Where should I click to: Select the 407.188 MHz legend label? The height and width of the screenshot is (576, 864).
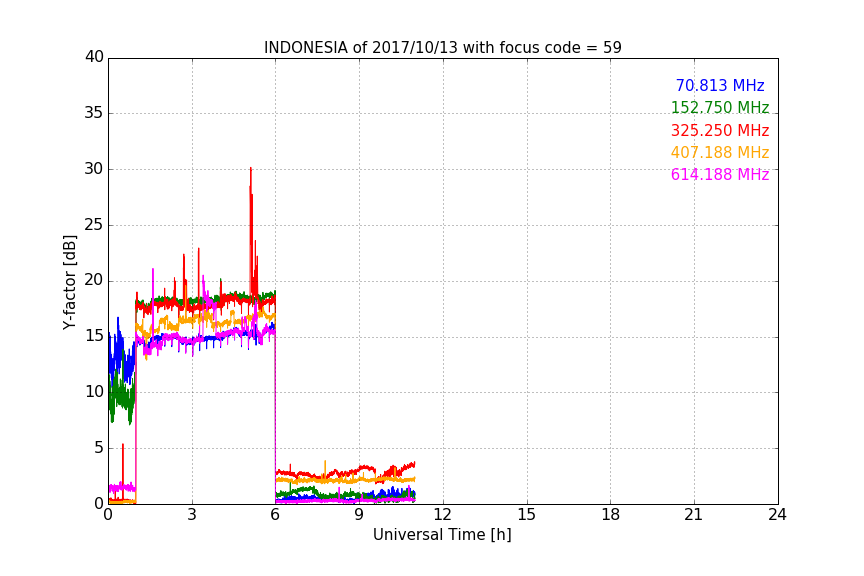point(720,152)
